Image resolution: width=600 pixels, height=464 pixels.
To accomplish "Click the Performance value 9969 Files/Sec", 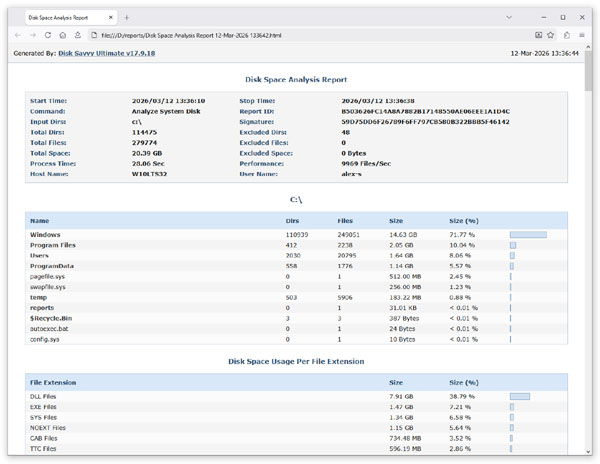I will pyautogui.click(x=366, y=164).
